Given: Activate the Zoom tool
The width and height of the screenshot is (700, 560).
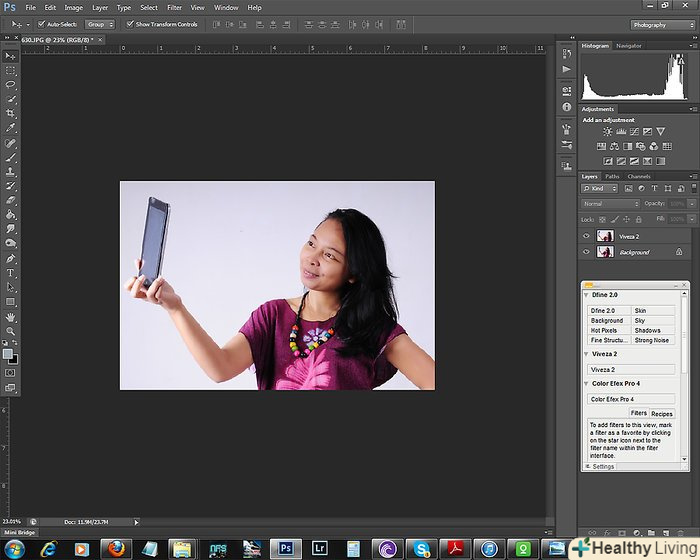Looking at the screenshot, I should tap(11, 331).
